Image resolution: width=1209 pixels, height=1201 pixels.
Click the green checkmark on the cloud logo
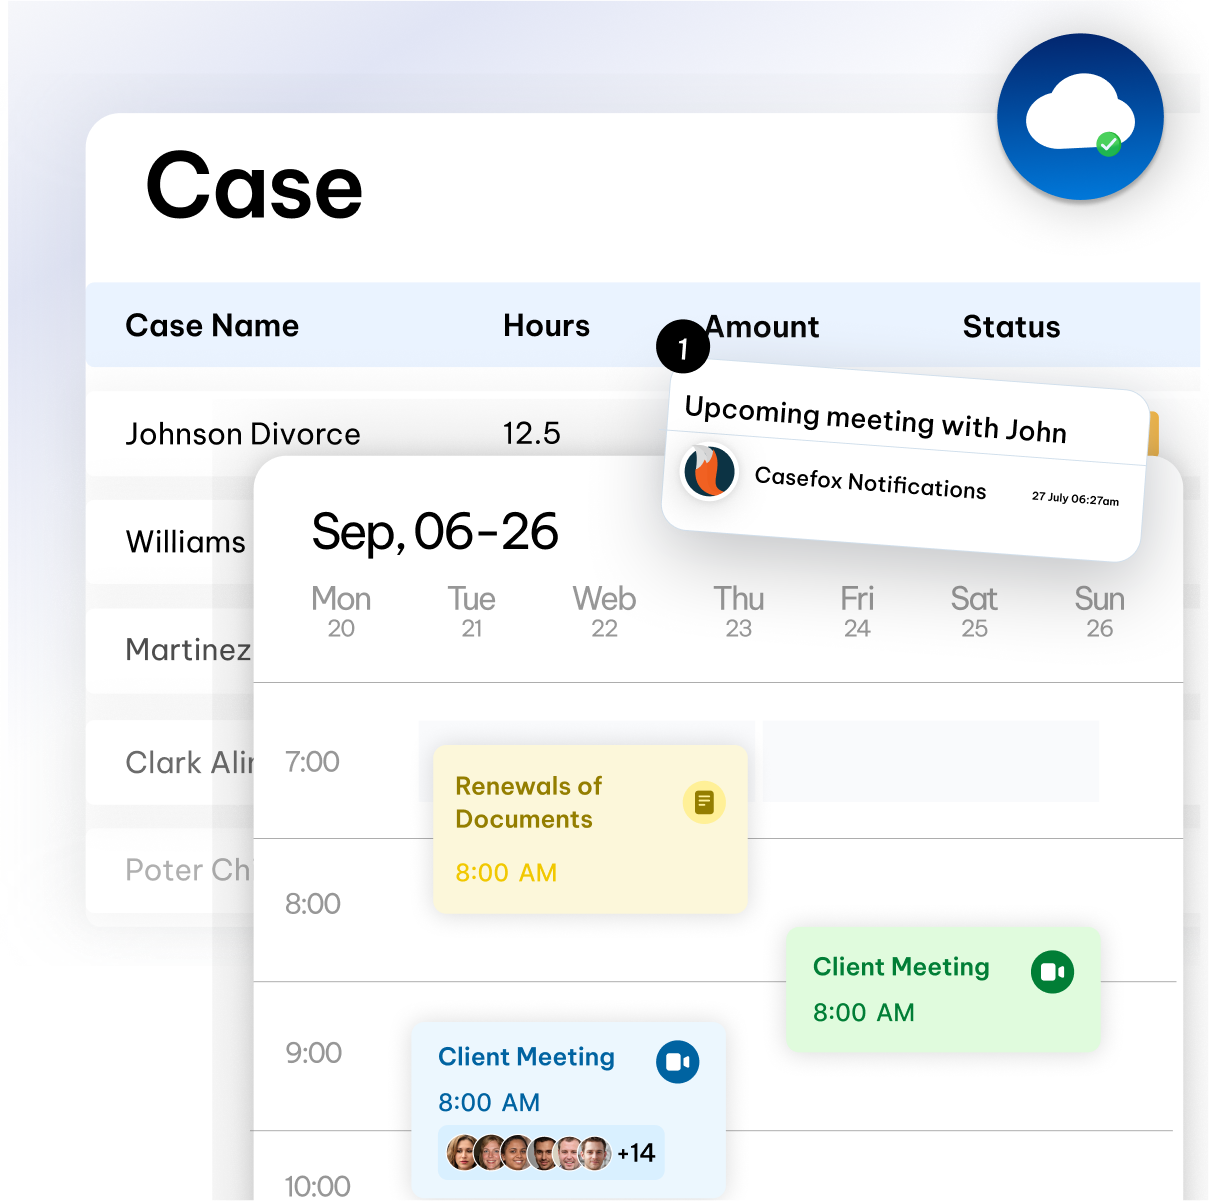point(1107,143)
